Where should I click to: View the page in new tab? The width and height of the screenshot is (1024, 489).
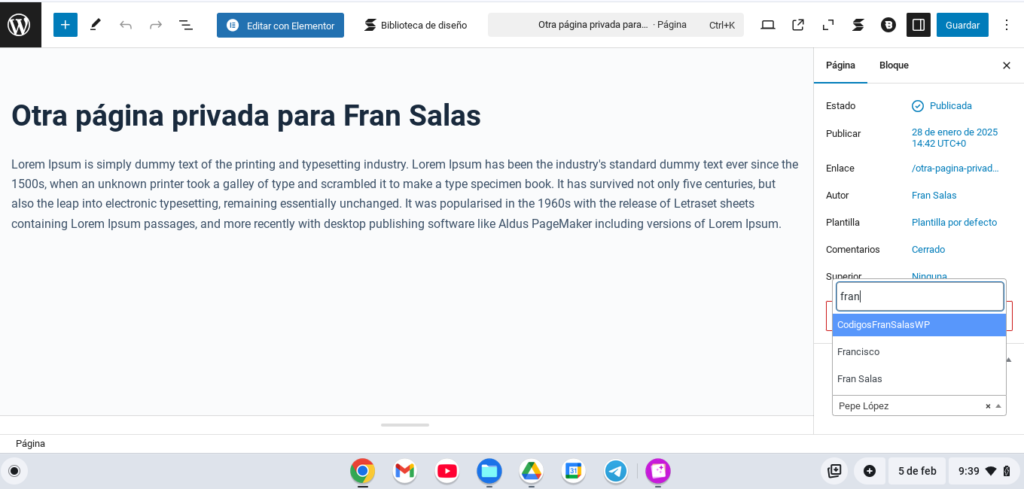[x=798, y=25]
